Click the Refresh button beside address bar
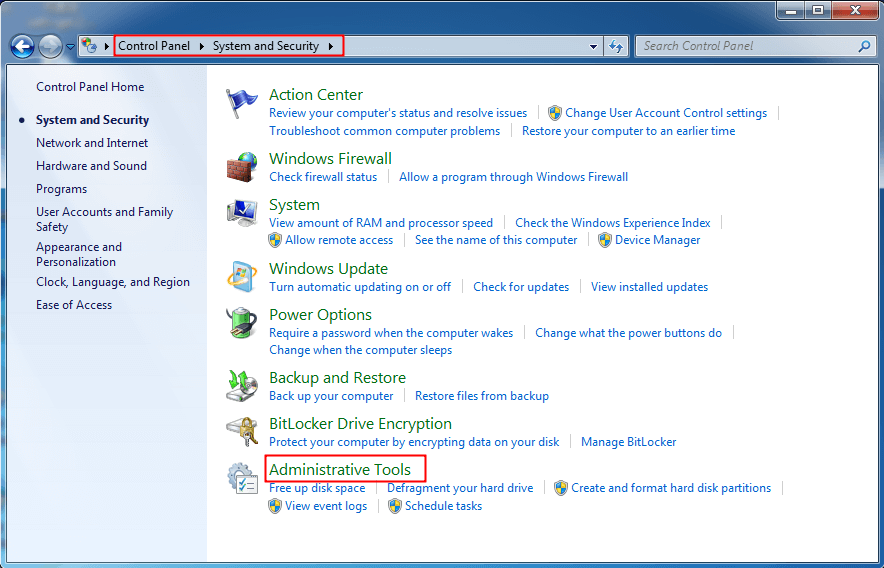 pos(616,46)
